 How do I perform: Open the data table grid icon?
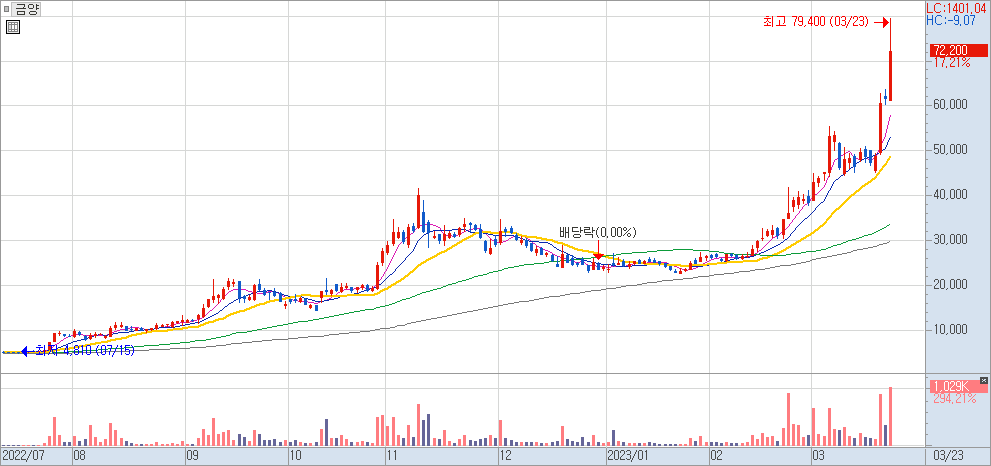click(x=13, y=27)
